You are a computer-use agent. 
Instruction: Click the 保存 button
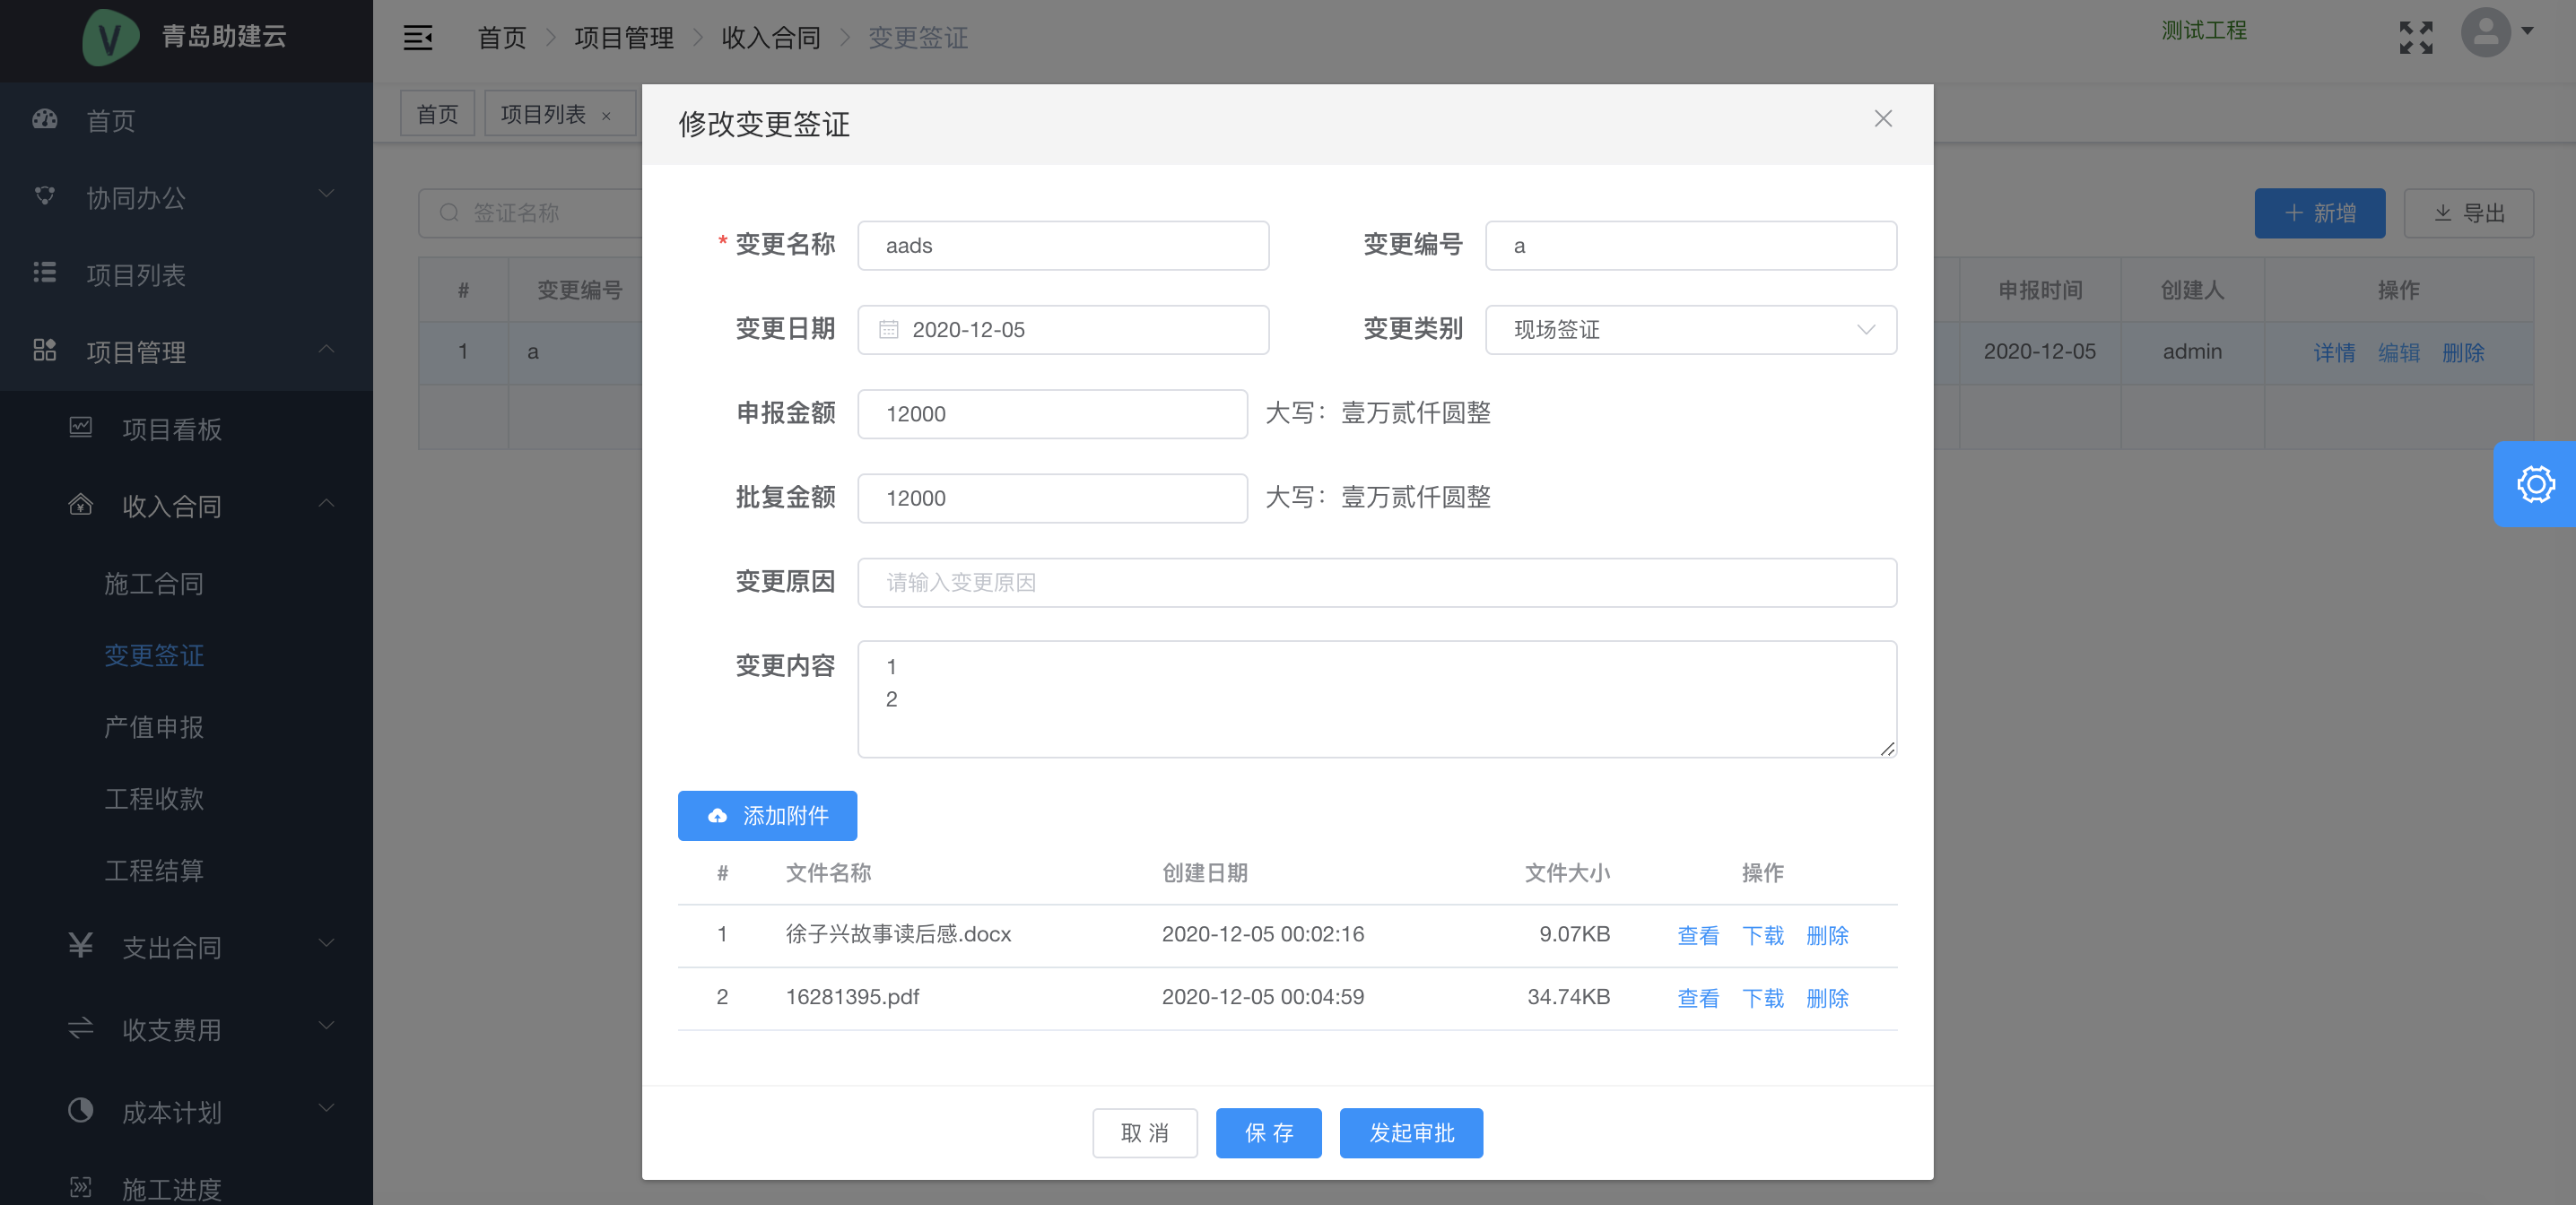click(x=1268, y=1133)
